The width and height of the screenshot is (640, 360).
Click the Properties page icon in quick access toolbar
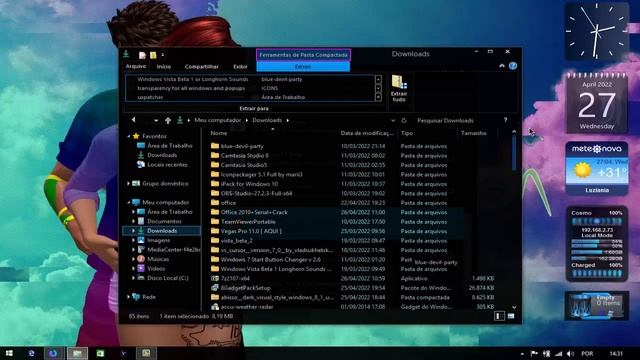click(142, 55)
